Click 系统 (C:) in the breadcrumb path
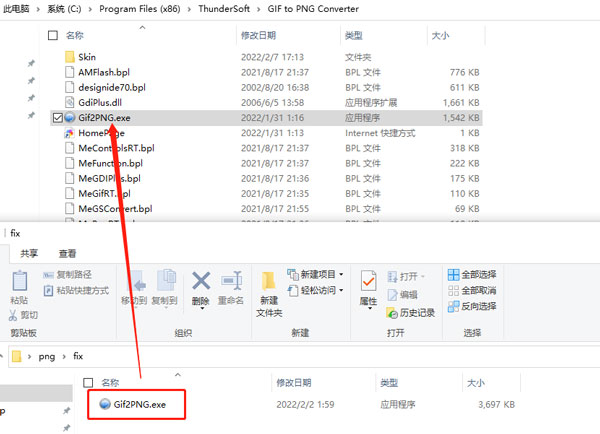600x434 pixels. point(64,9)
